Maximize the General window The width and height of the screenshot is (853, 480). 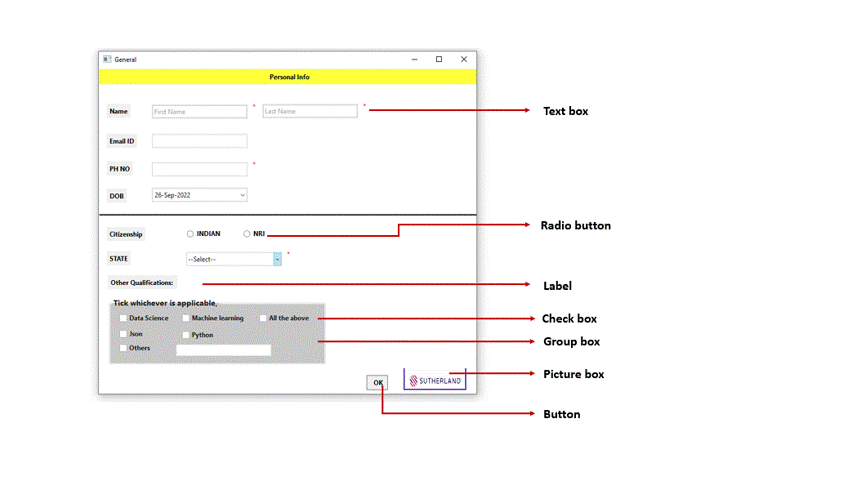(x=438, y=60)
